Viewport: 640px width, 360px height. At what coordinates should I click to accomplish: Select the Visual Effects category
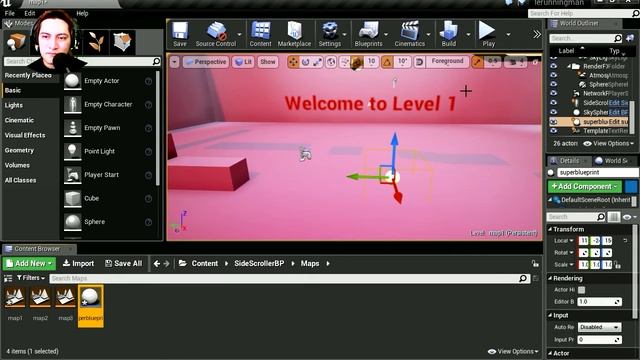(25, 135)
